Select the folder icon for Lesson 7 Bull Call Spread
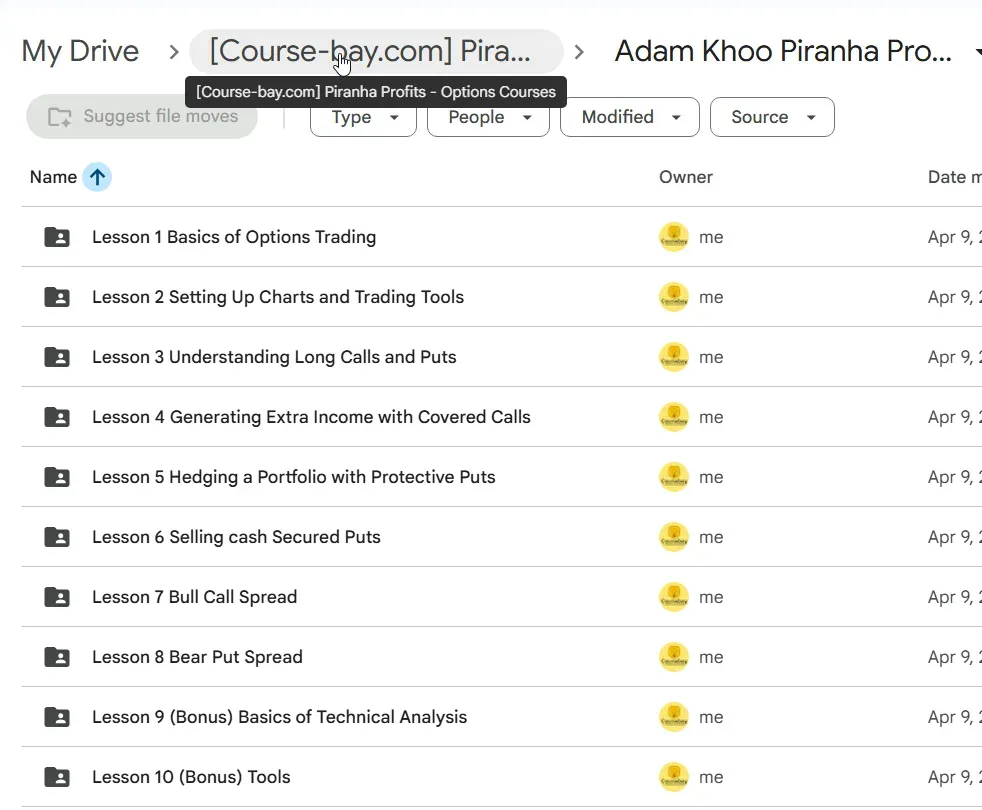Viewport: 982px width, 810px height. (x=57, y=597)
